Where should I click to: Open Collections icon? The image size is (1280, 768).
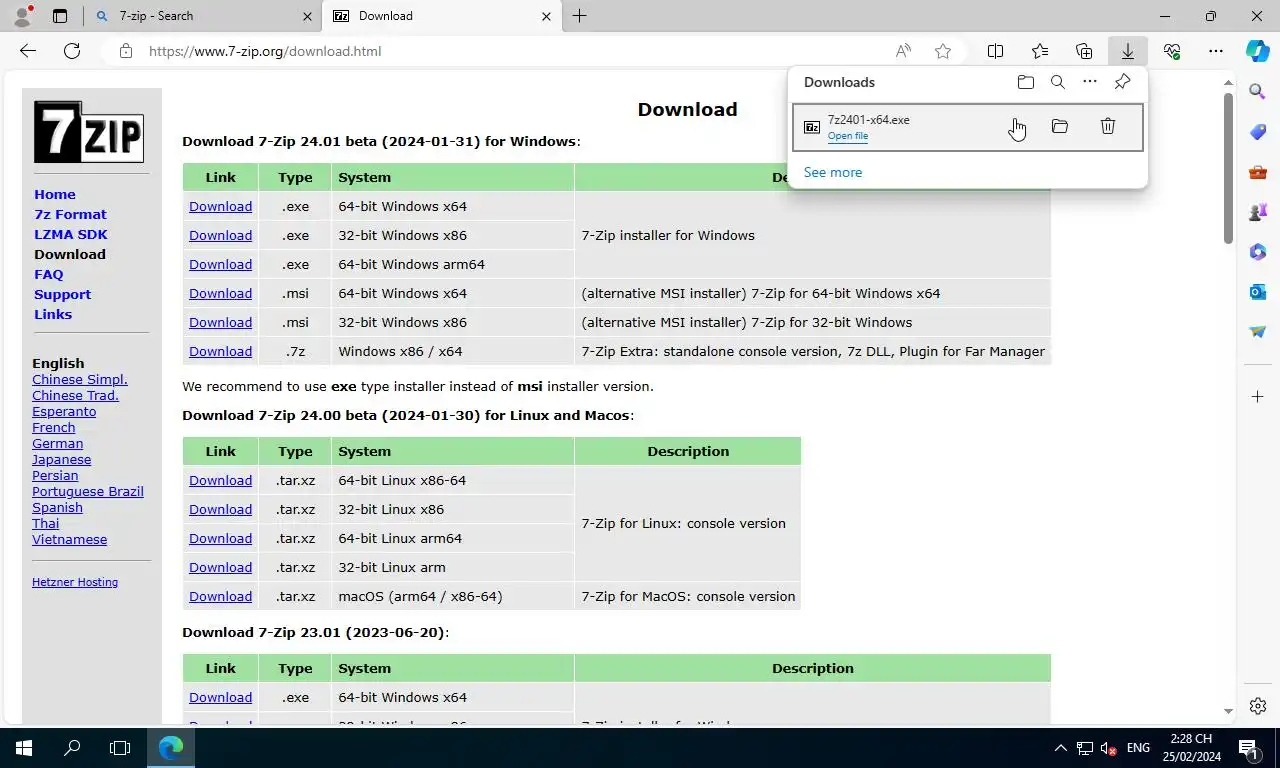[1084, 51]
